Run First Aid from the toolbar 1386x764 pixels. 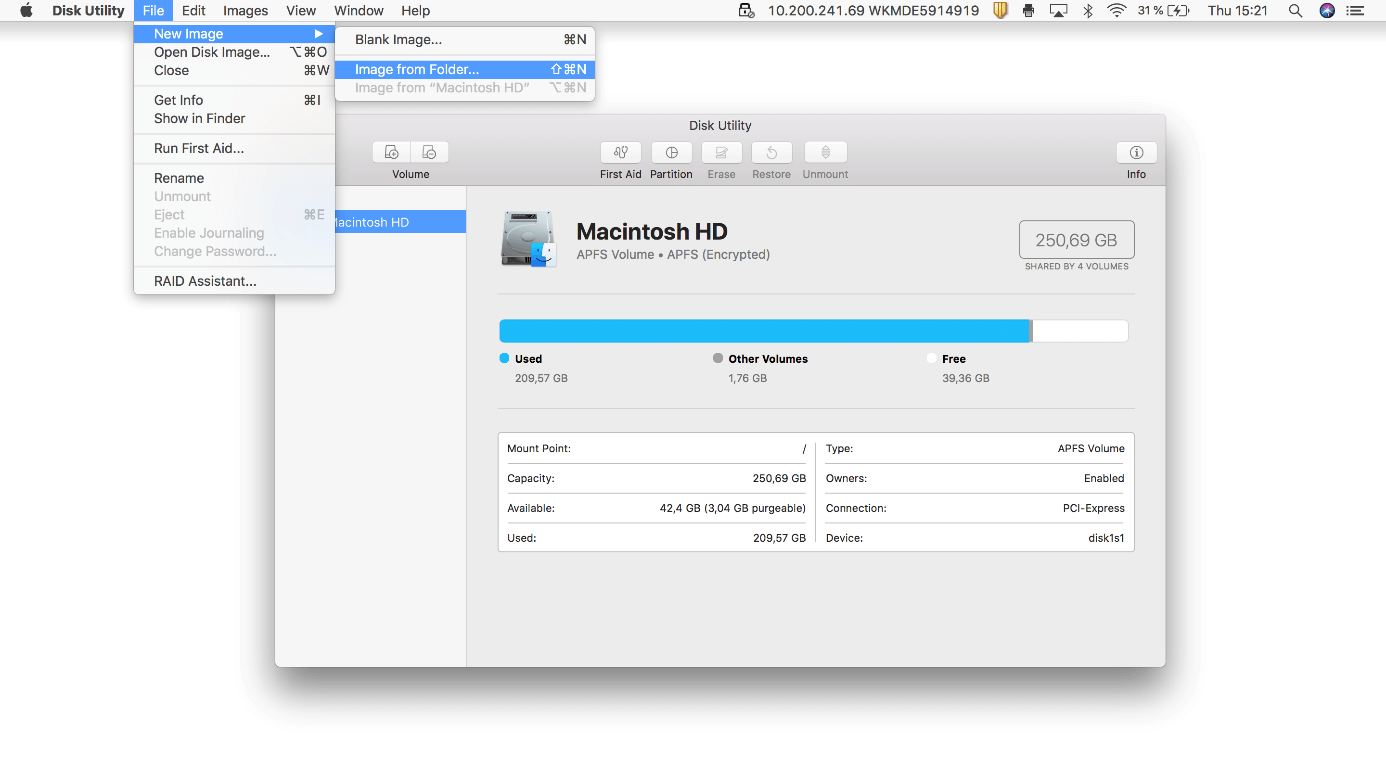pos(621,152)
